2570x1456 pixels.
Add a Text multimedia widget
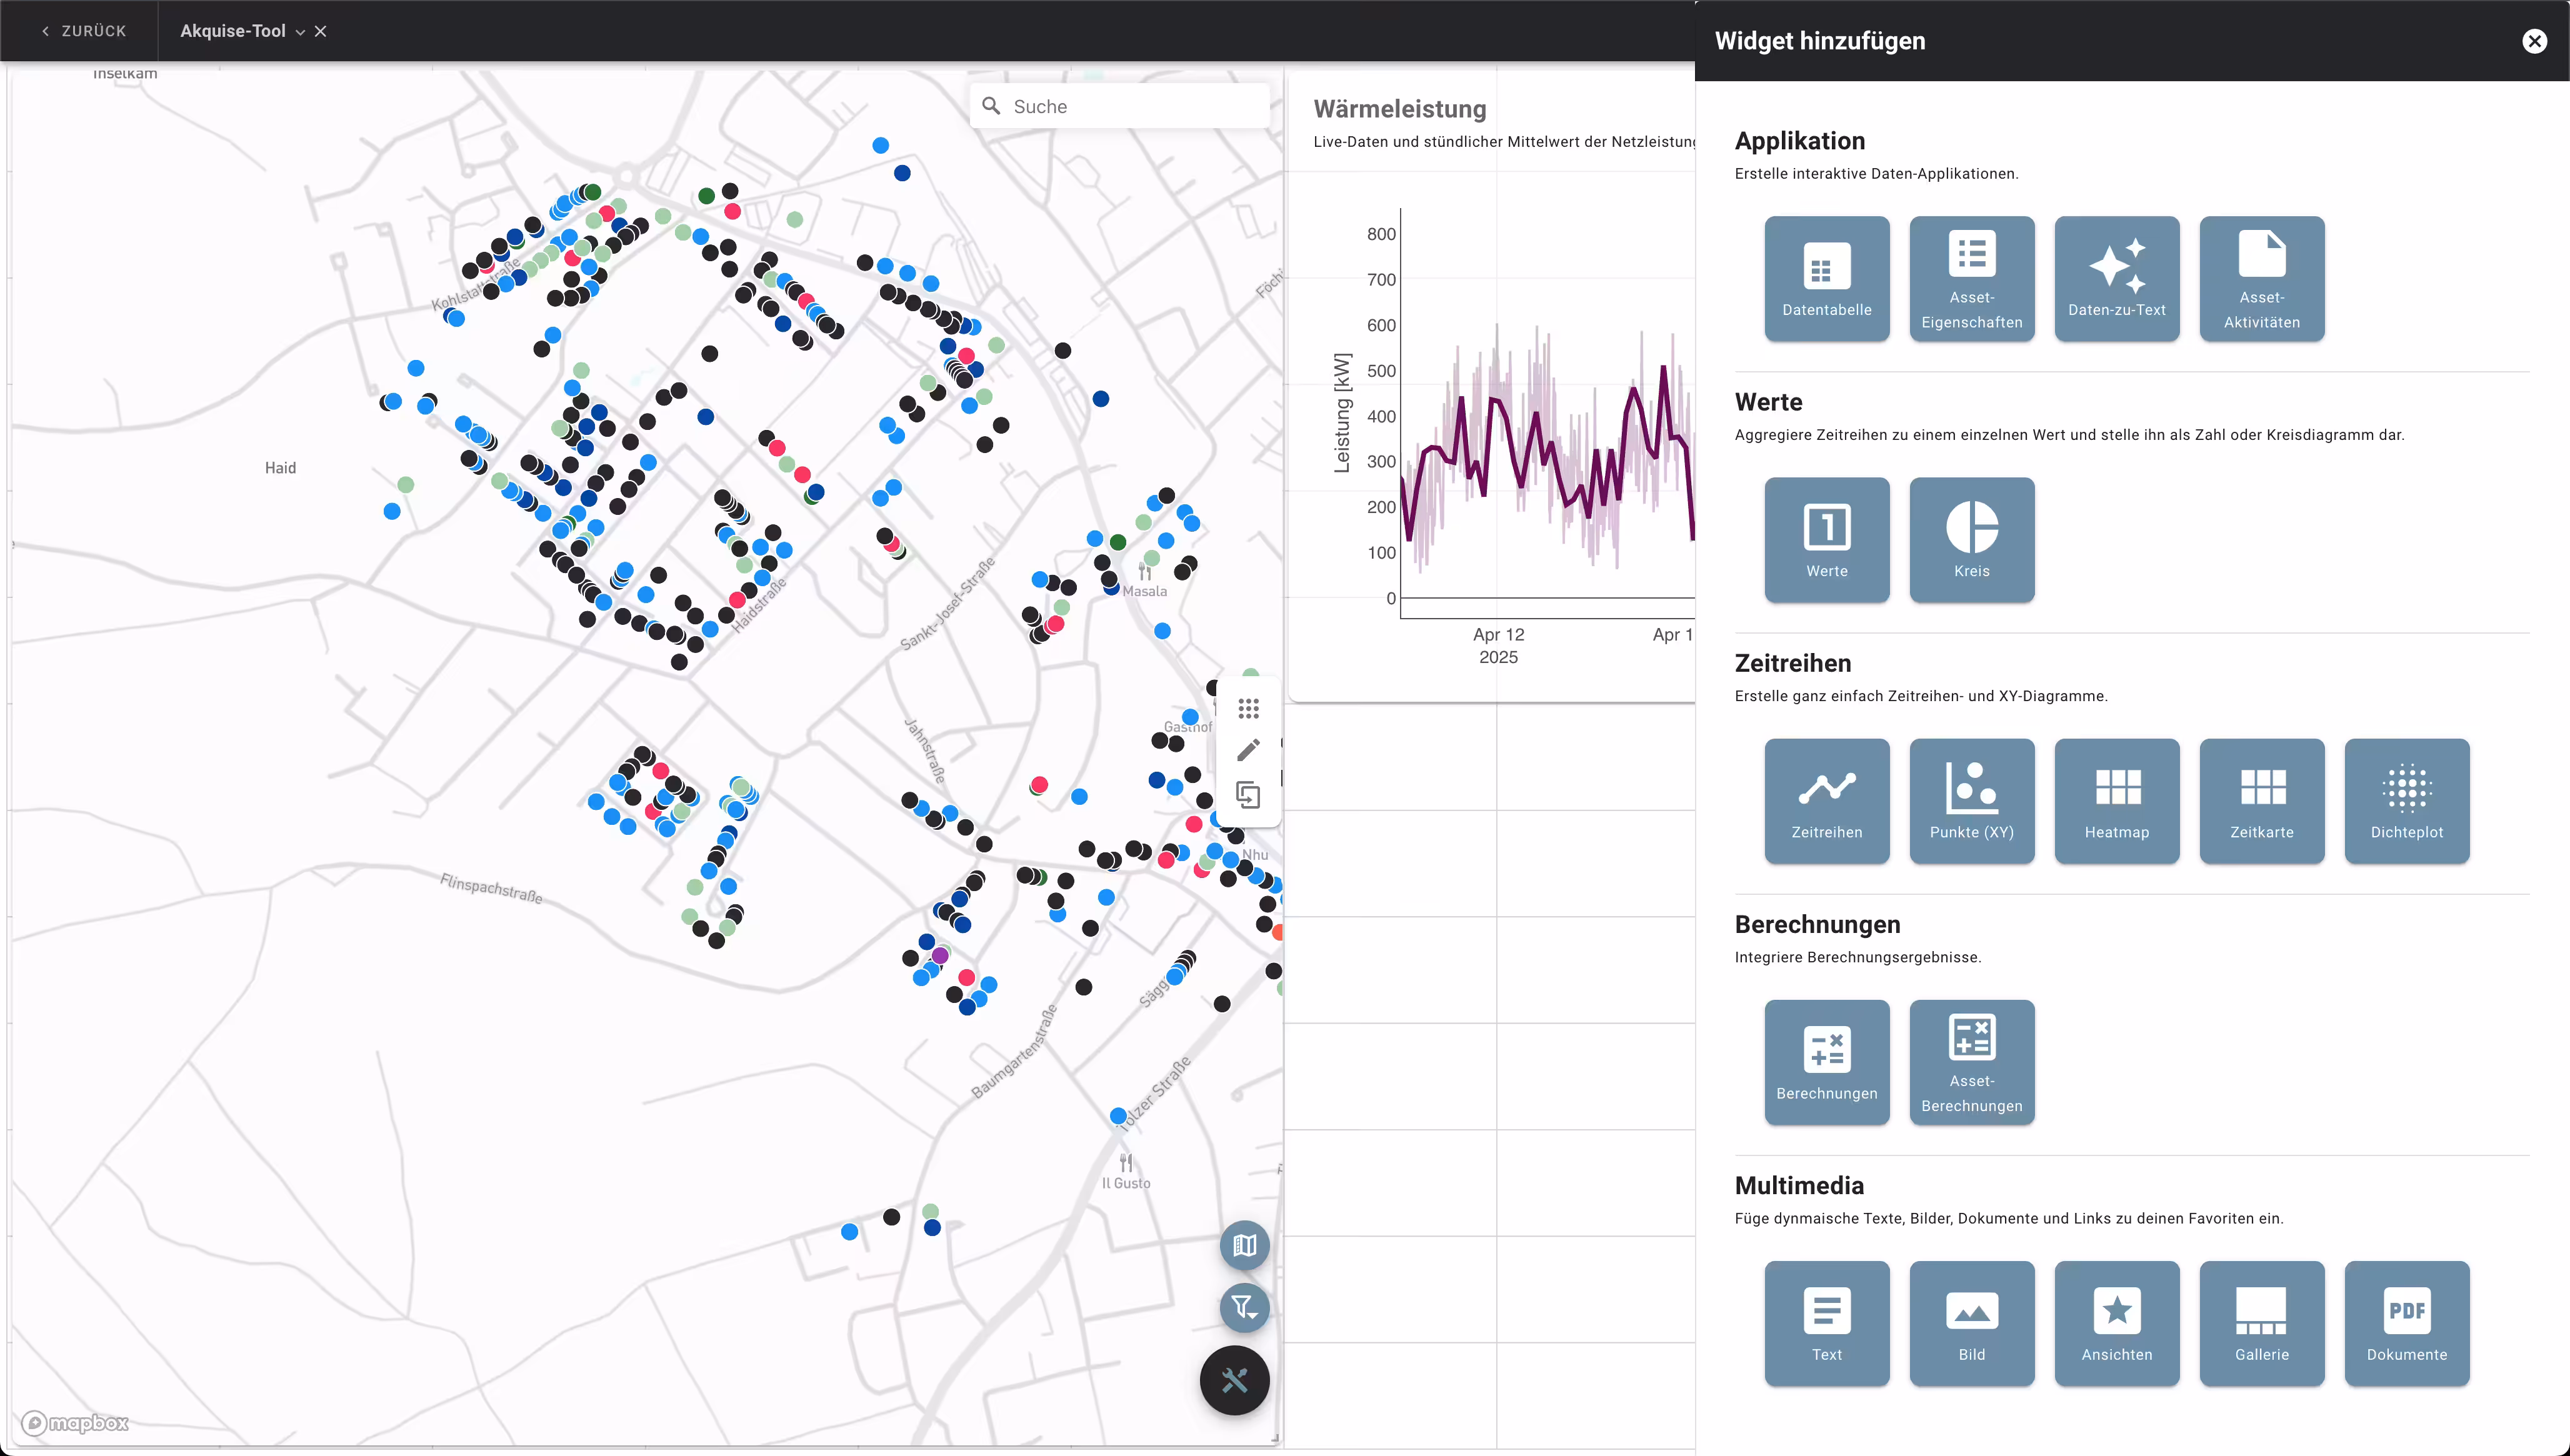[1826, 1323]
